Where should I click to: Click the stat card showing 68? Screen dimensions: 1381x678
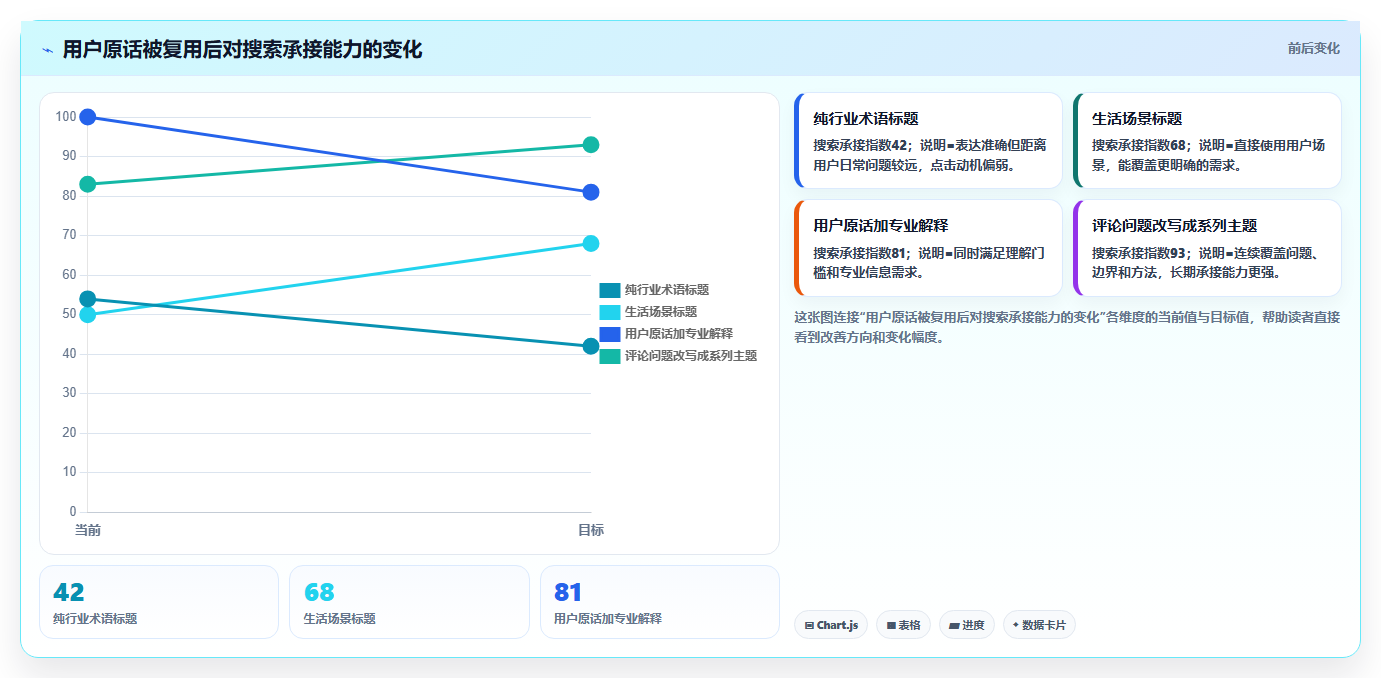409,602
